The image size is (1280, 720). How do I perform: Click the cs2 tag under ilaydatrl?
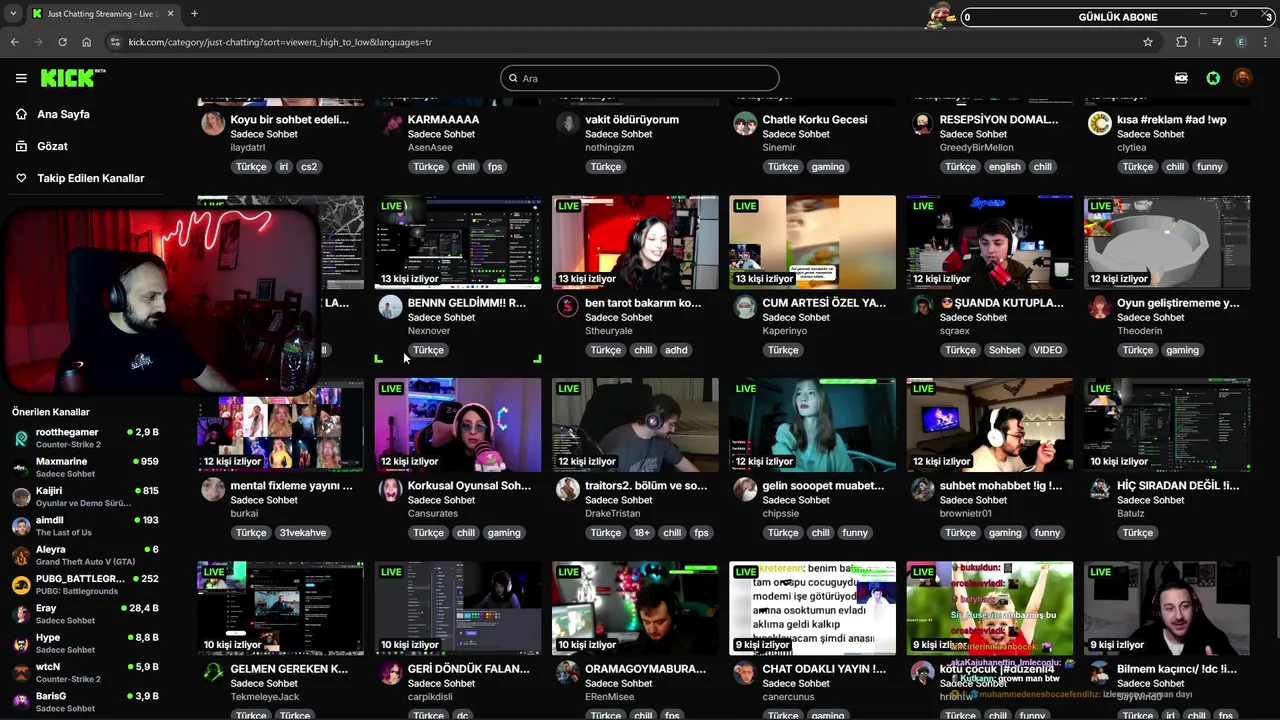pyautogui.click(x=309, y=167)
